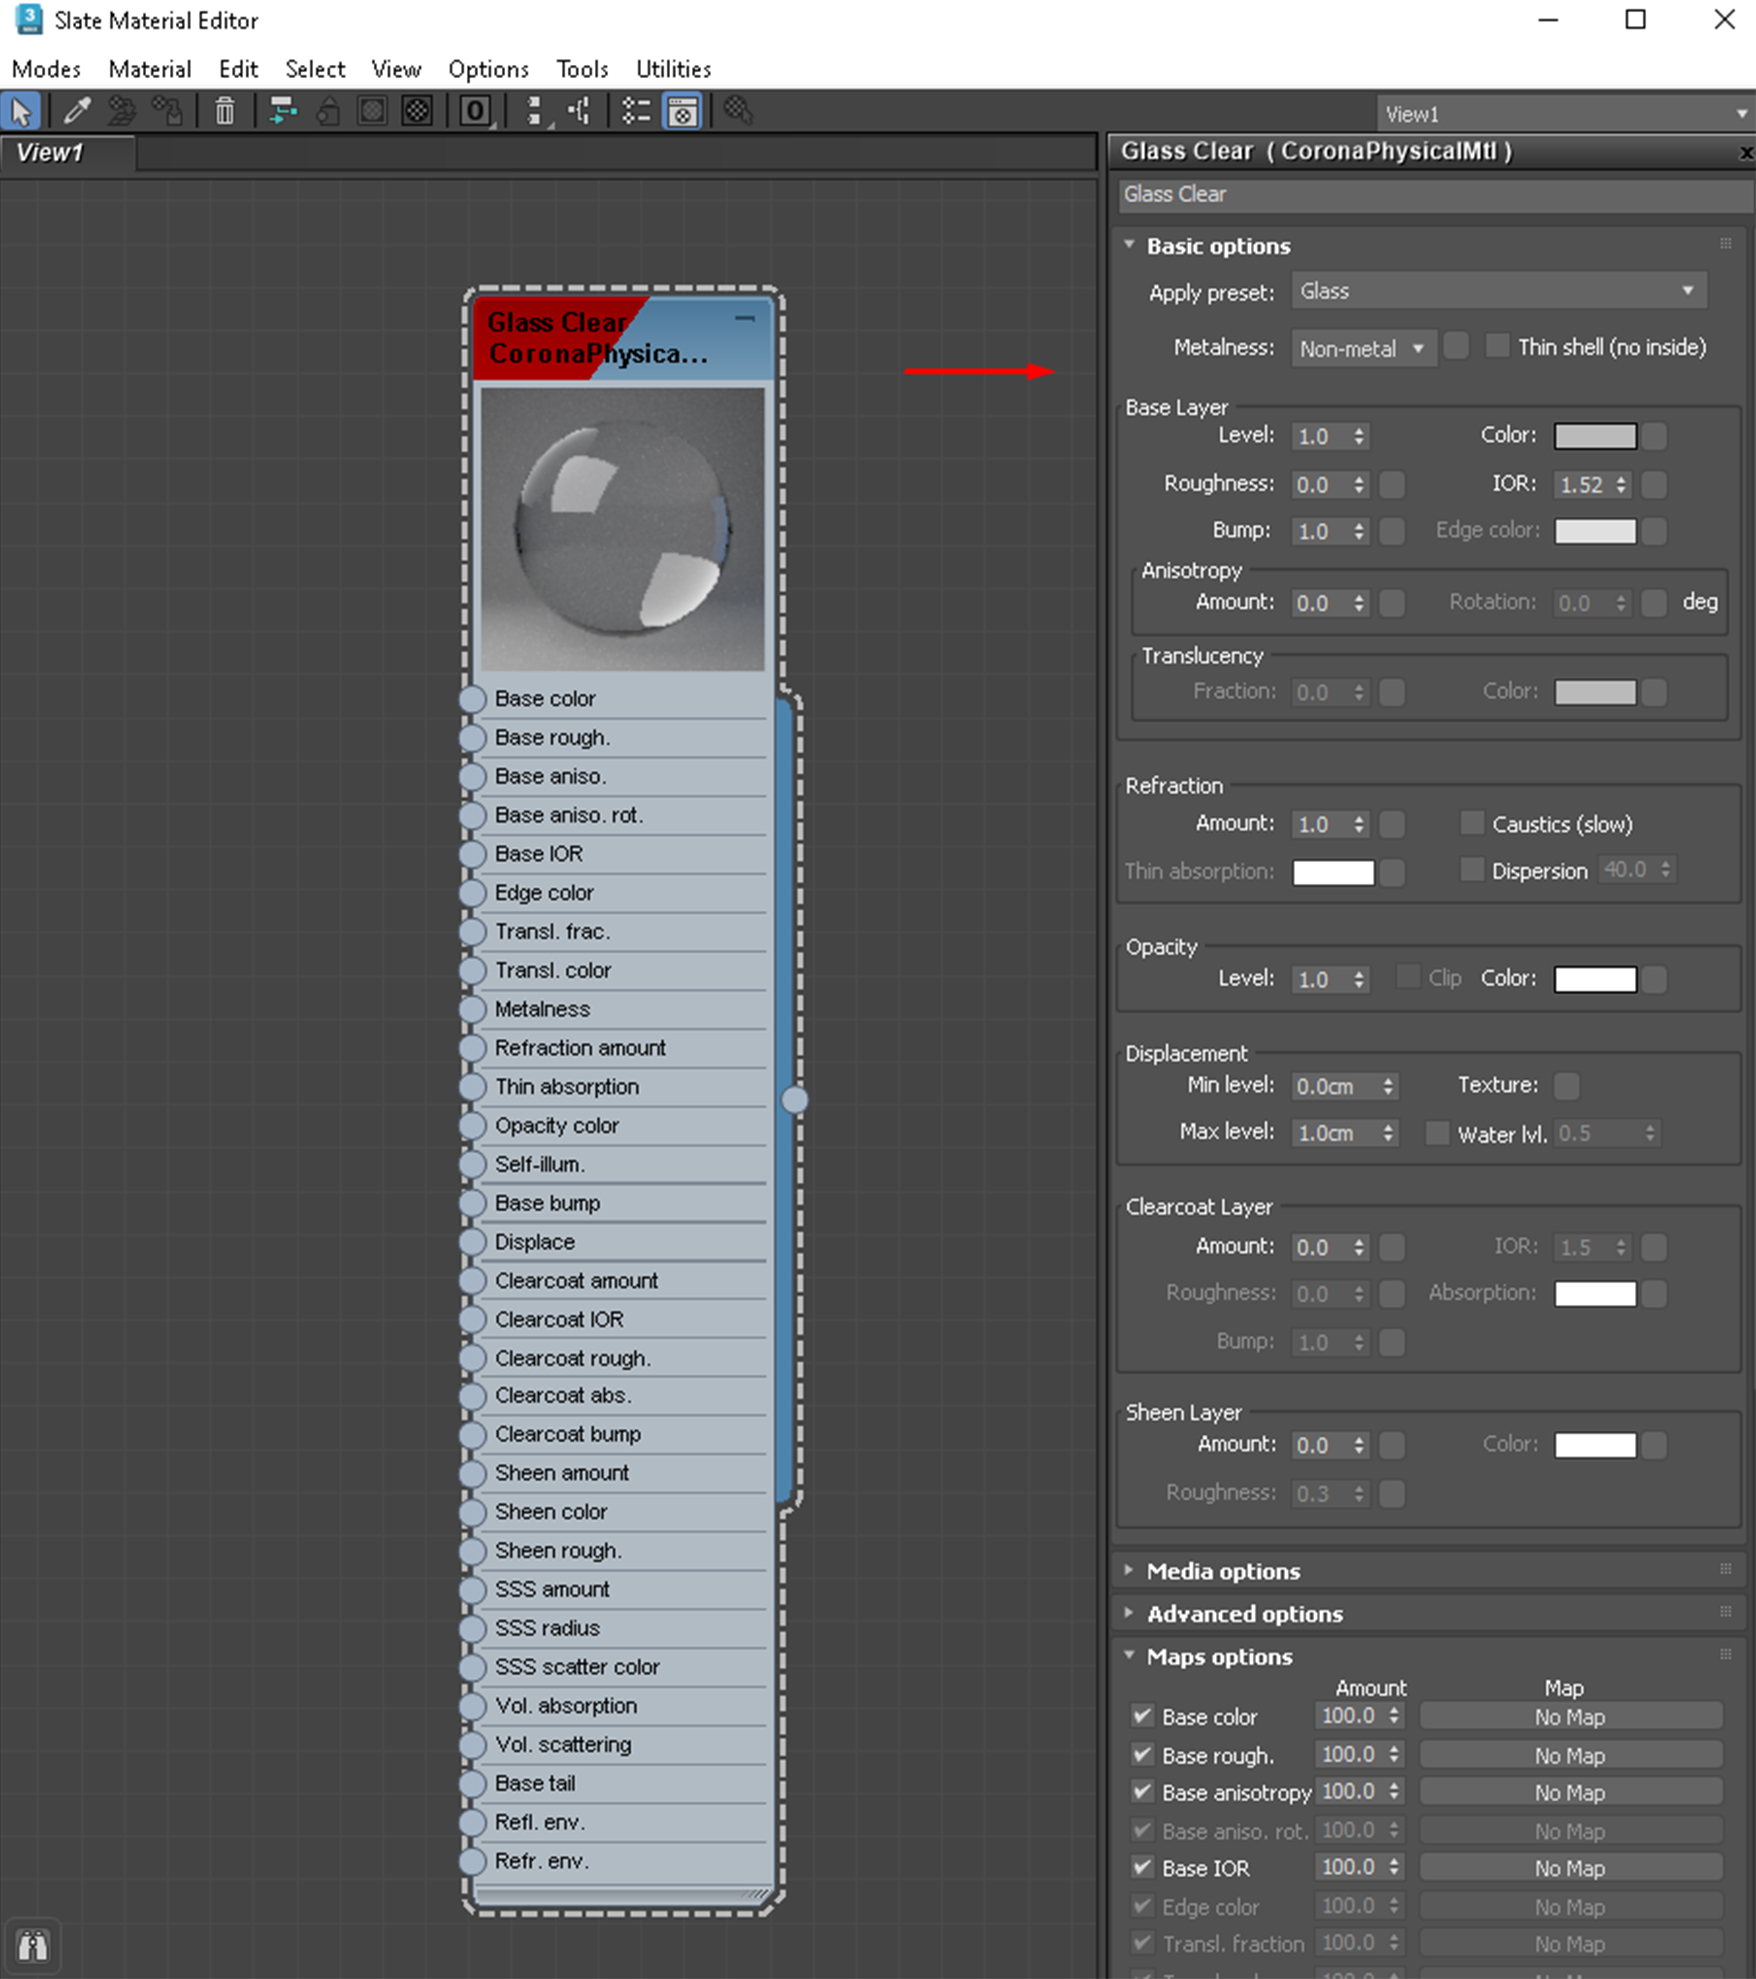Image resolution: width=1756 pixels, height=1979 pixels.
Task: Click Put Material to Scene icon
Action: pos(122,111)
